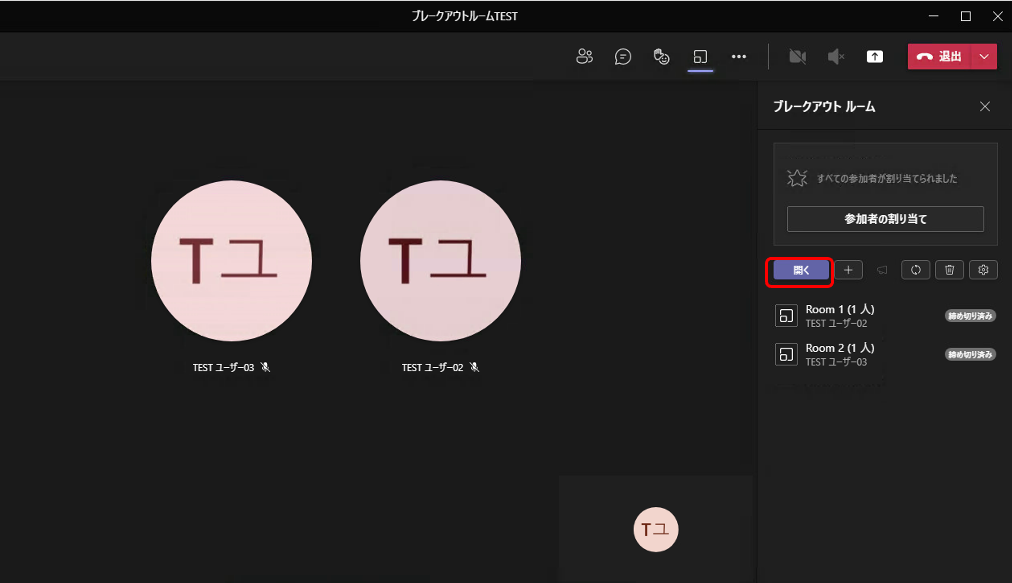Open rooms with the 開く button
This screenshot has width=1012, height=583.
[x=801, y=270]
